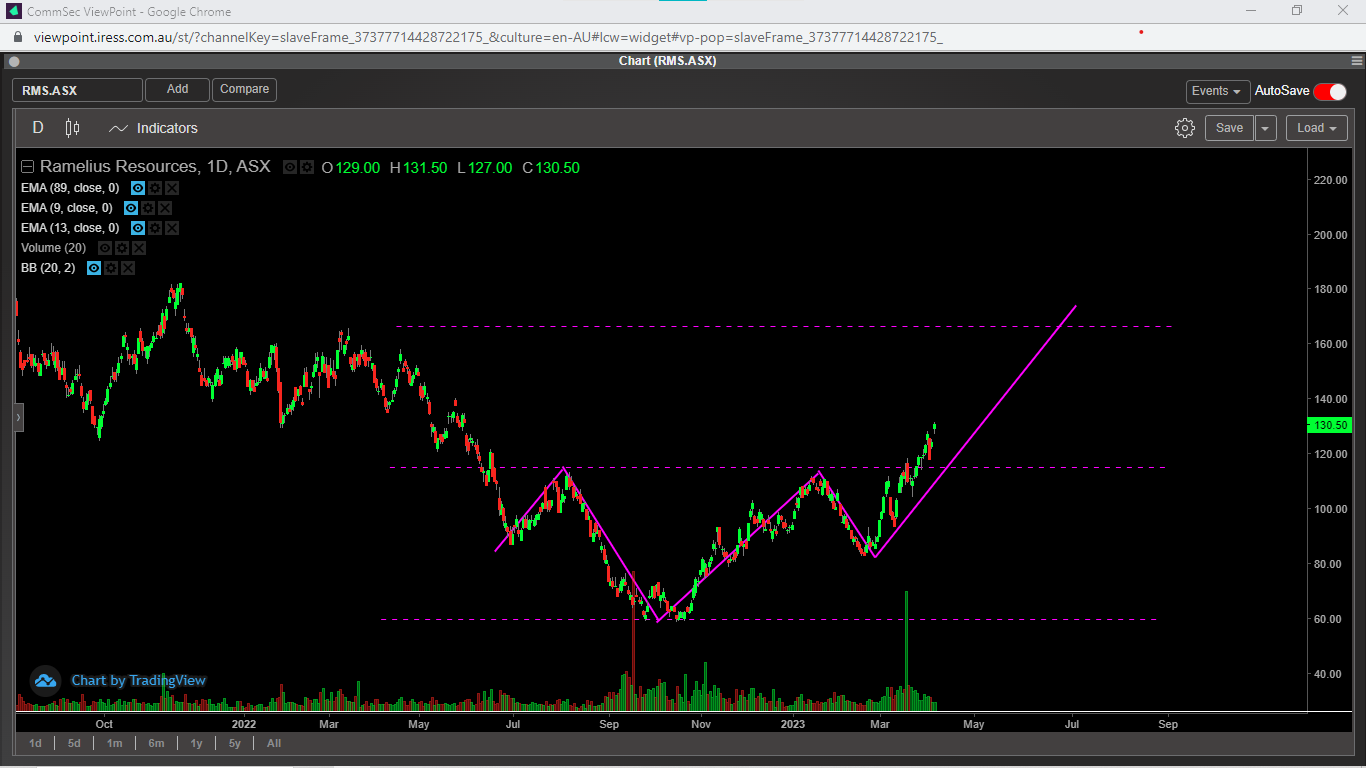Screen dimensions: 1366x768
Task: Minimize the Chrome window
Action: [x=1251, y=11]
